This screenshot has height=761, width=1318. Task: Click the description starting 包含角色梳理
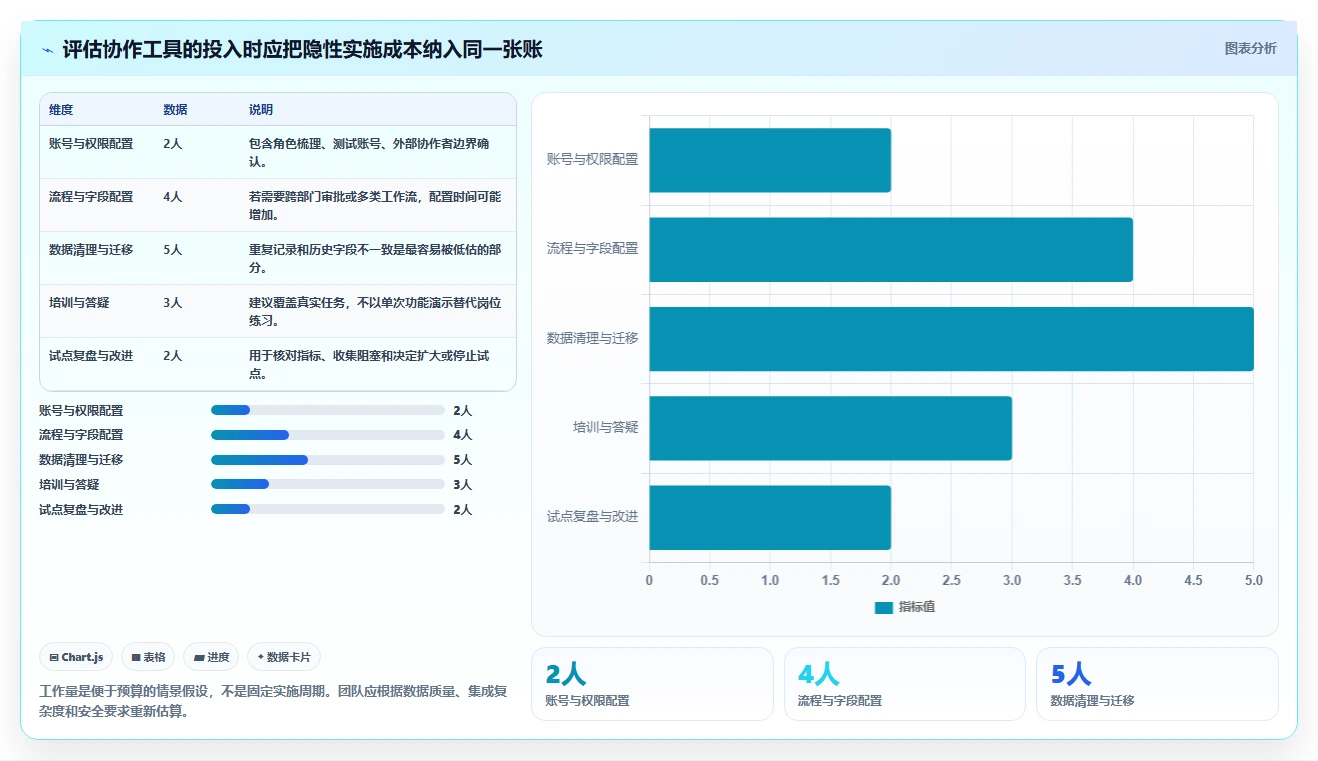369,153
